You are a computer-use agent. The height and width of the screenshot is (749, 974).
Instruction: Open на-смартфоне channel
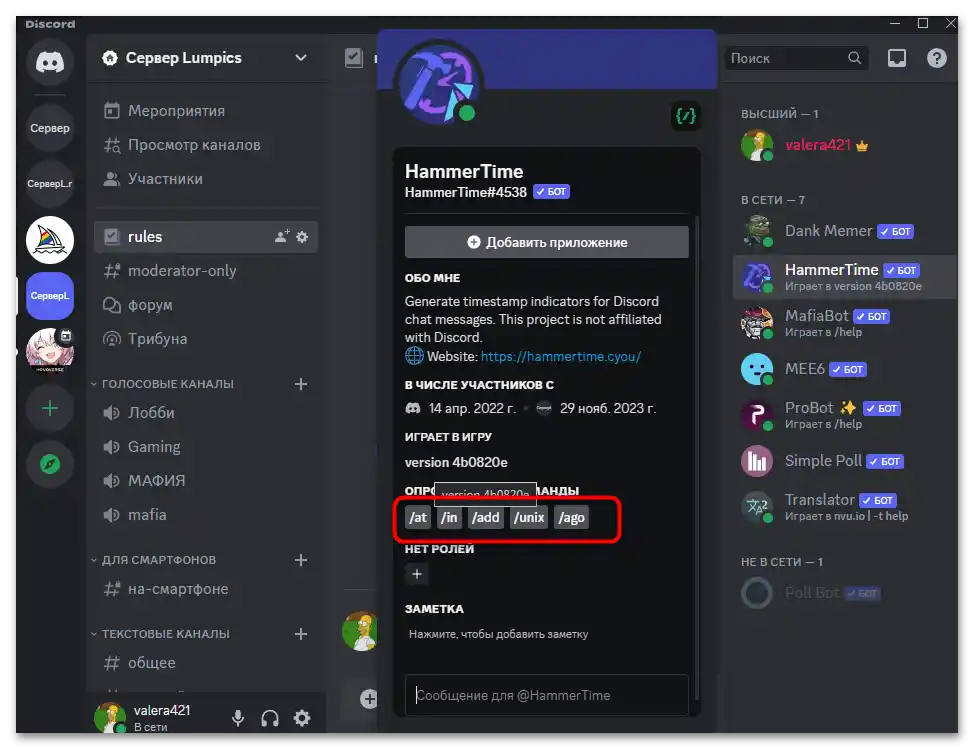click(x=206, y=589)
